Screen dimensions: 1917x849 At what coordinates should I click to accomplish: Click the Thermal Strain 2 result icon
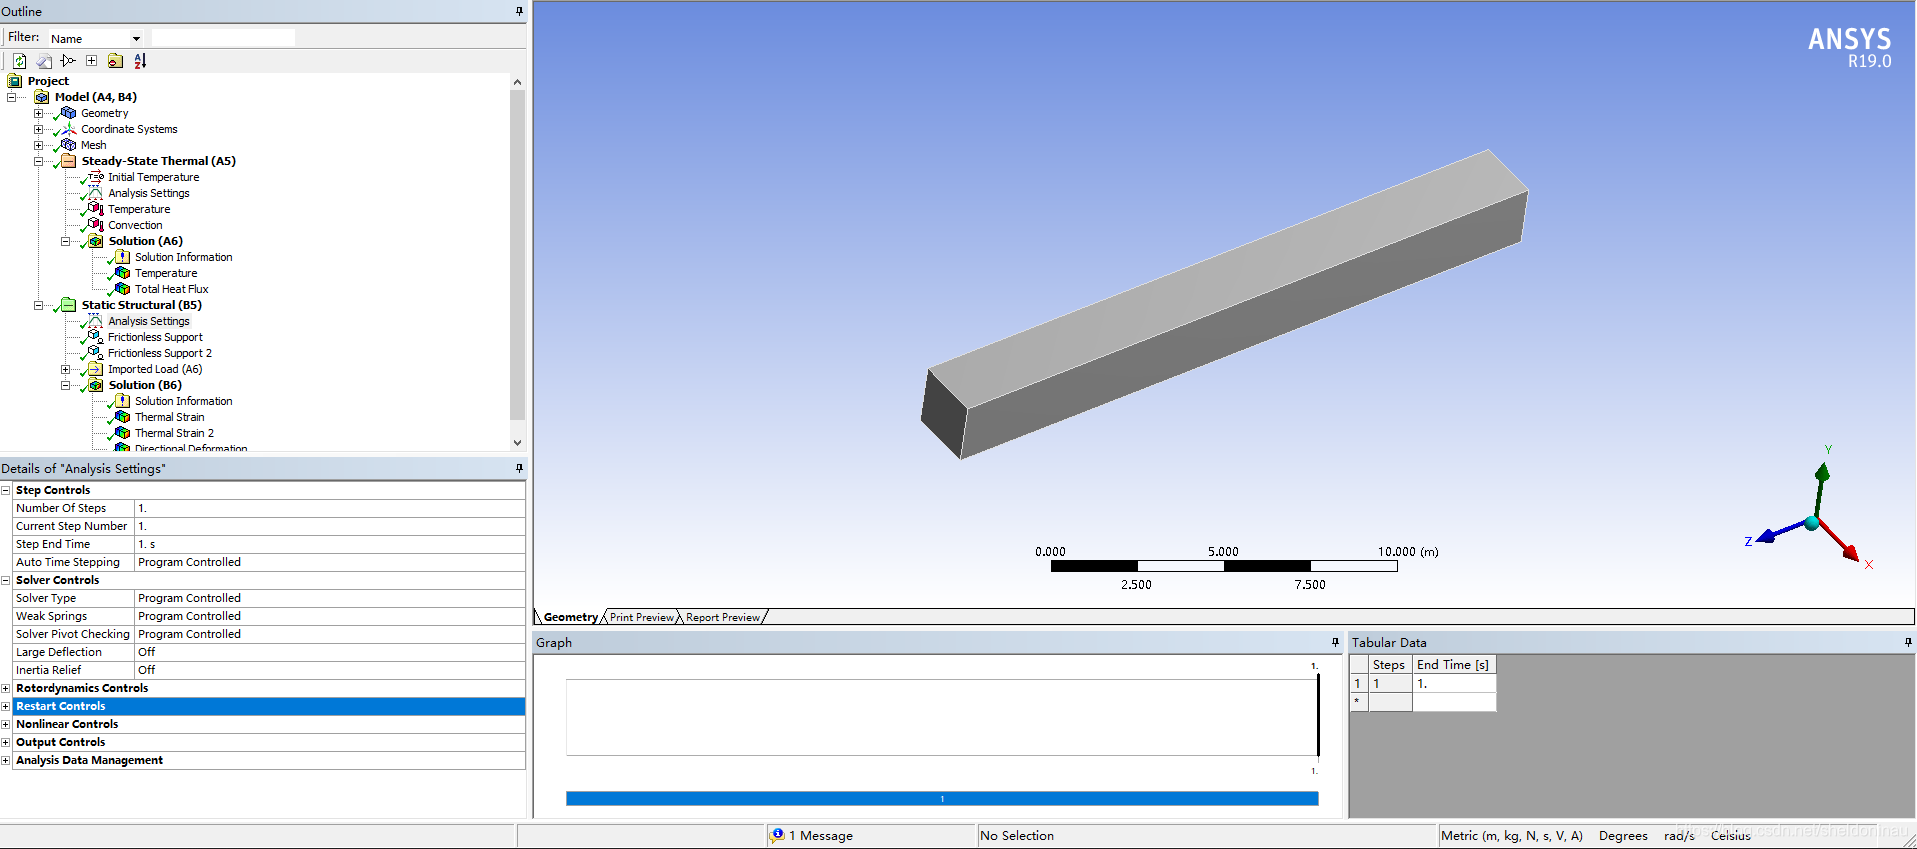click(x=123, y=433)
